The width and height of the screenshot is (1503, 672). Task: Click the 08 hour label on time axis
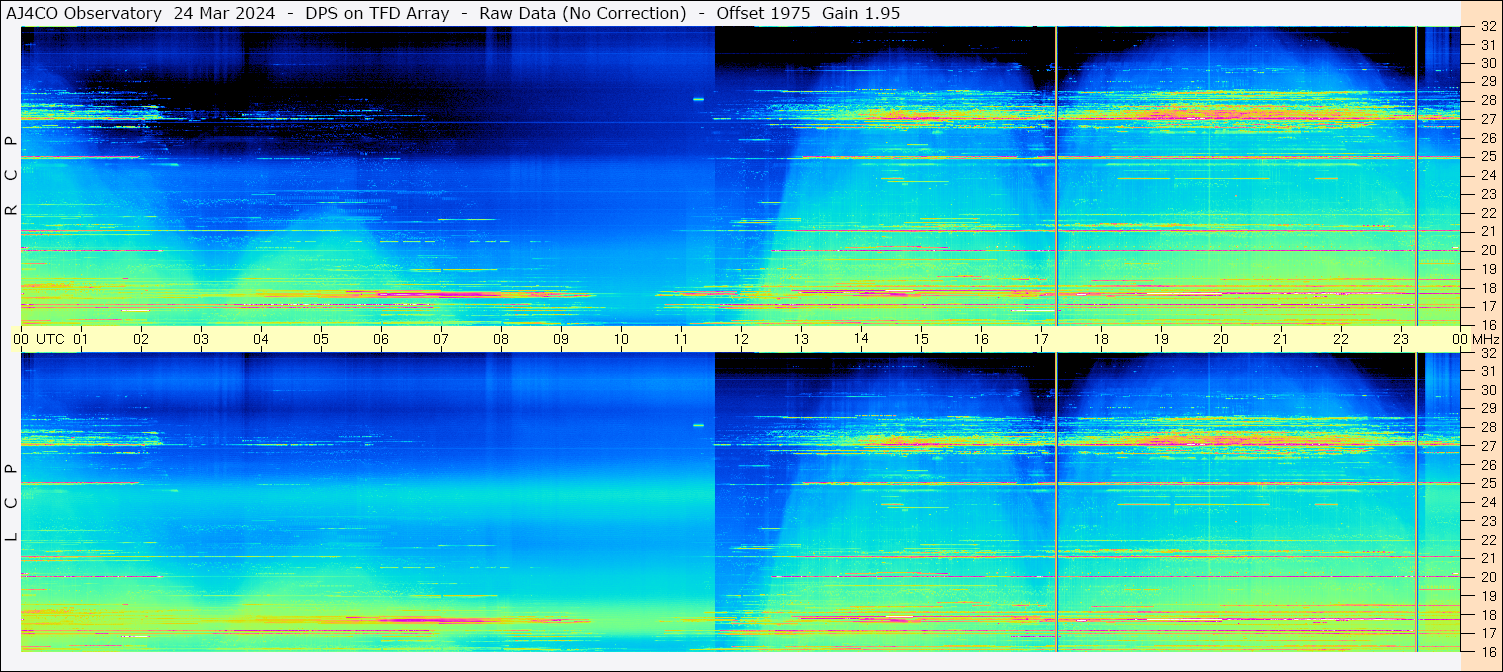[x=501, y=339]
